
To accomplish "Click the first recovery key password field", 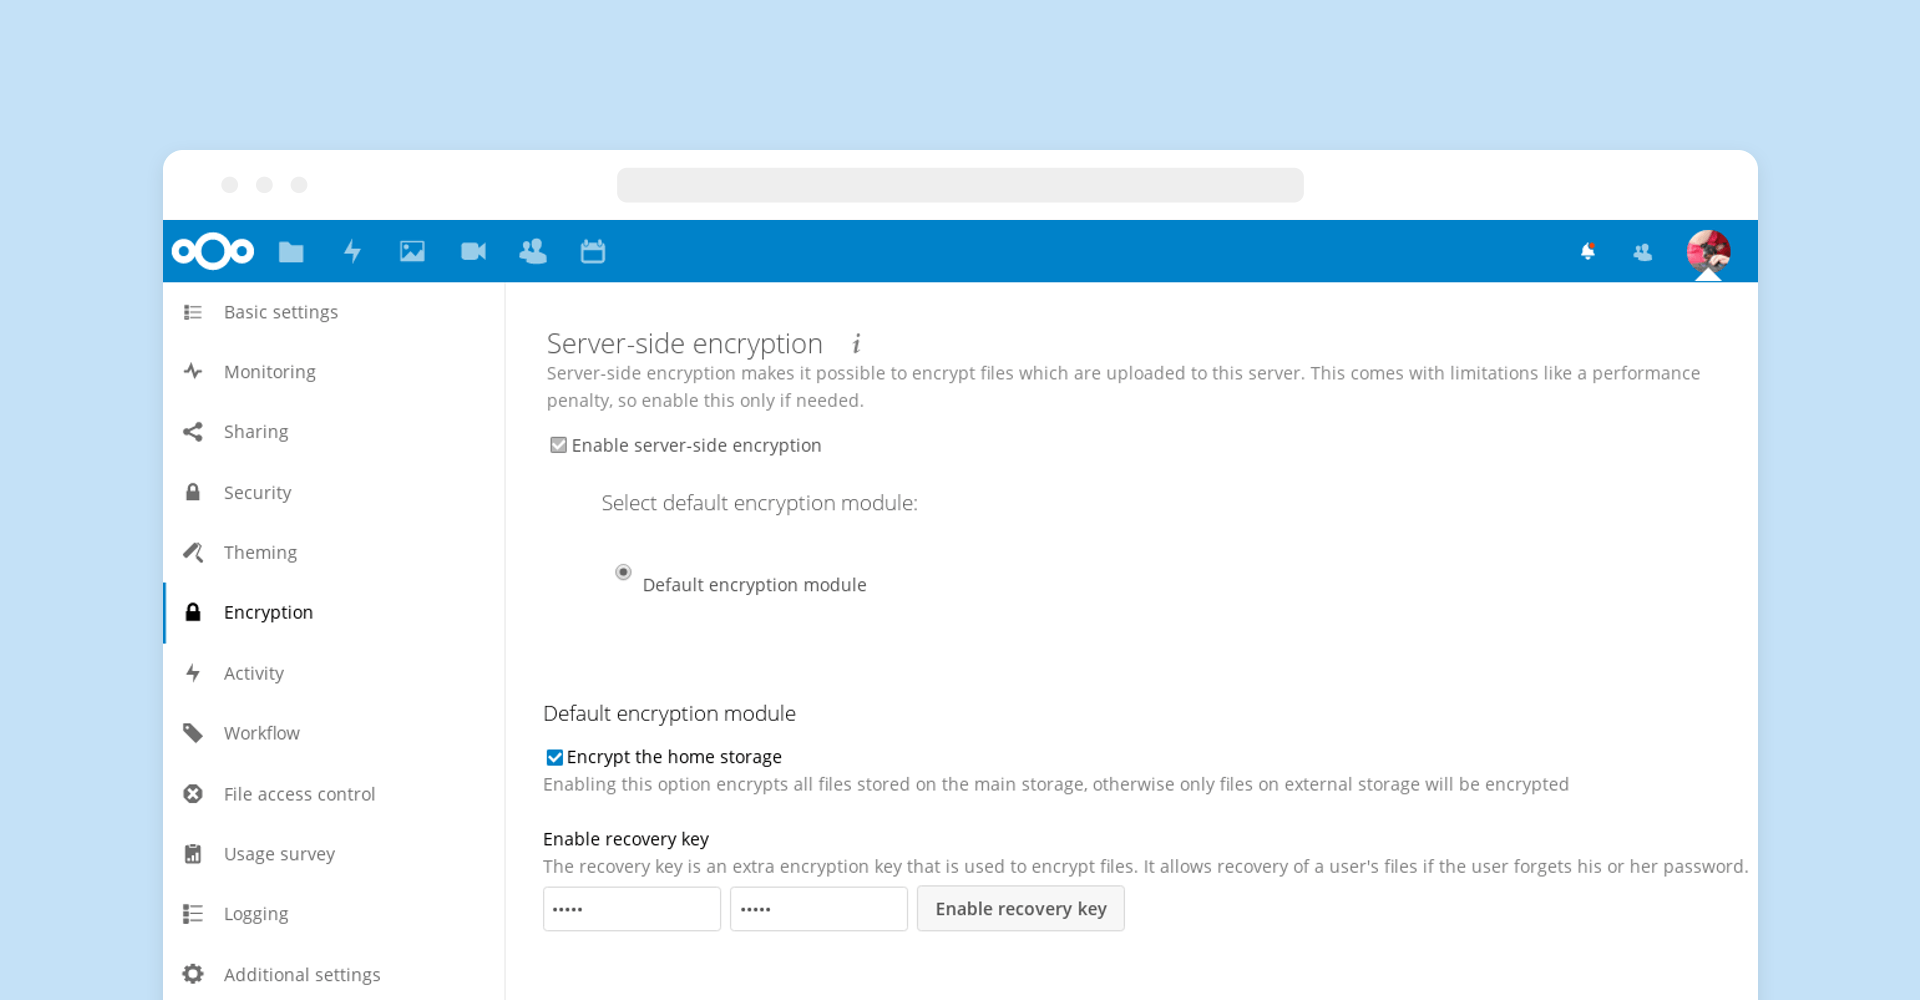I will (631, 908).
